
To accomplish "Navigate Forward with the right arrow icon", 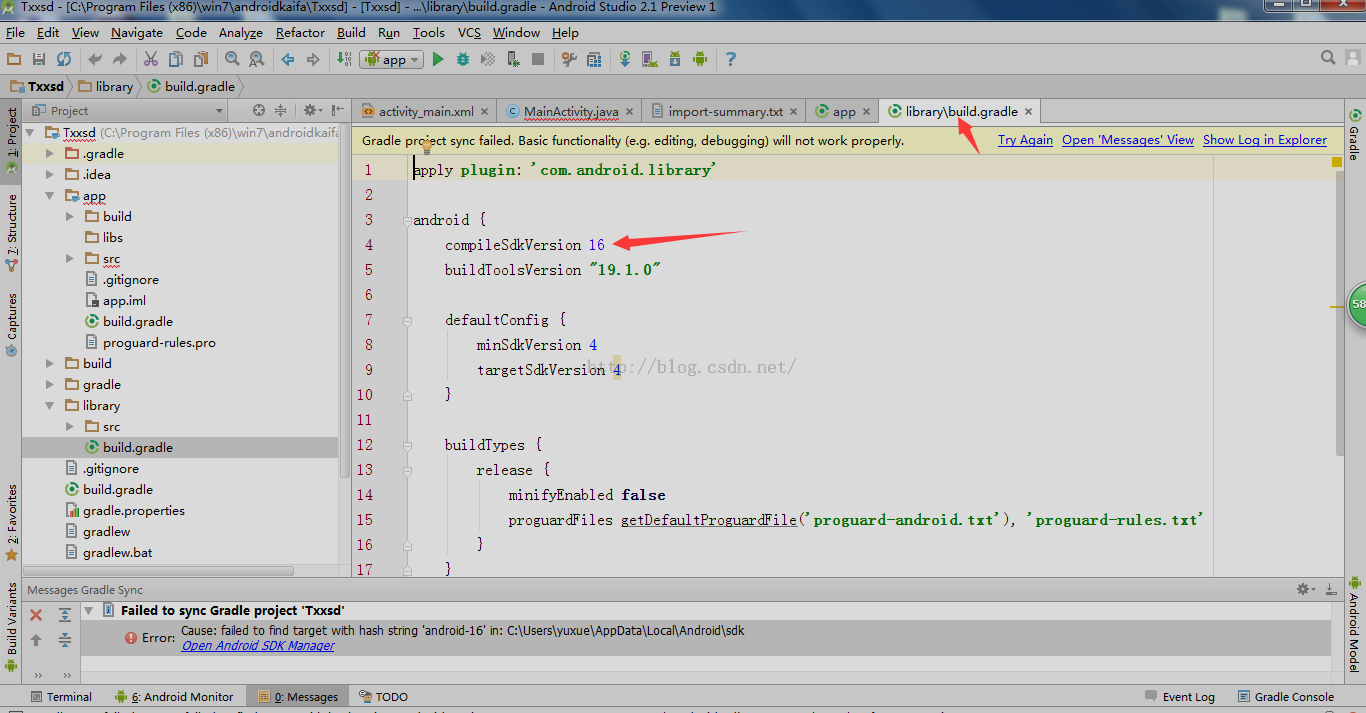I will tap(313, 60).
